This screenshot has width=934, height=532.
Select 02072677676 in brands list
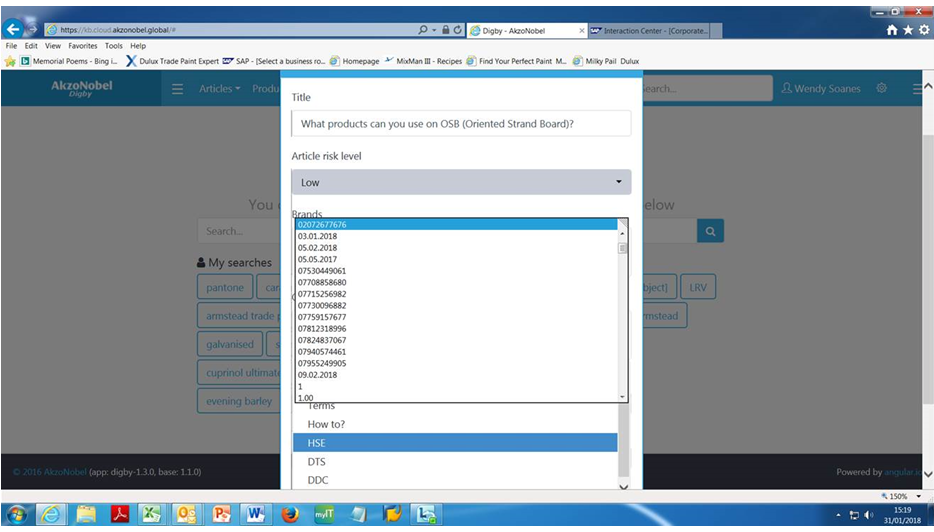(x=456, y=225)
